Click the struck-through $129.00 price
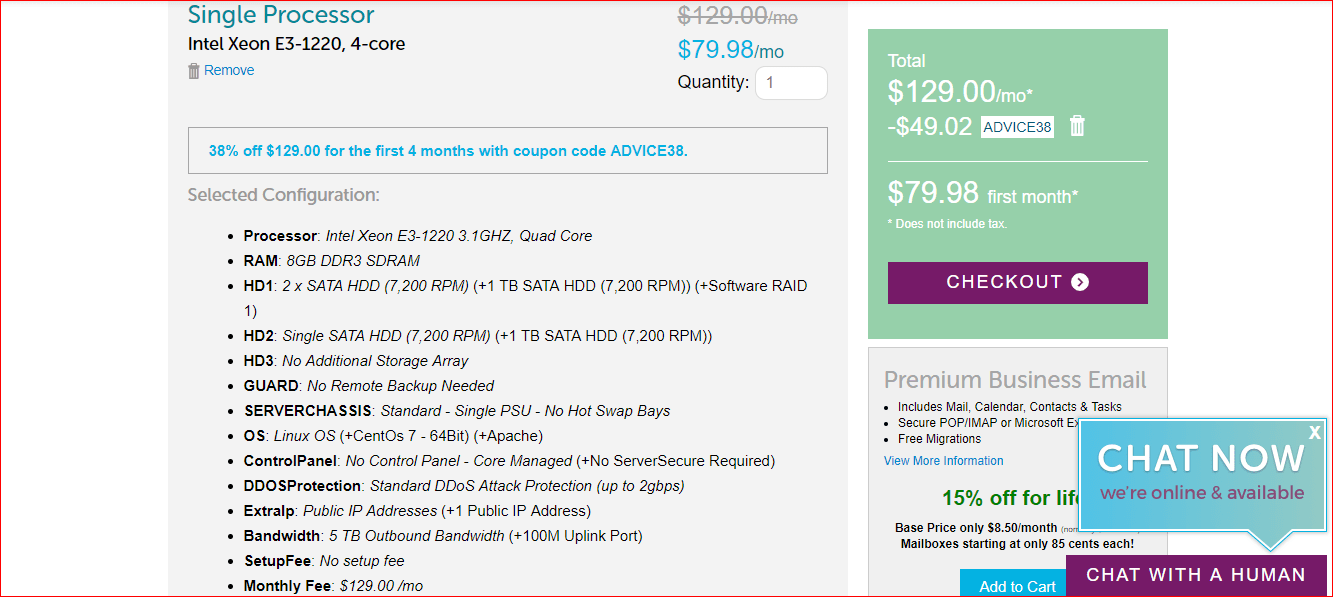 [x=737, y=16]
